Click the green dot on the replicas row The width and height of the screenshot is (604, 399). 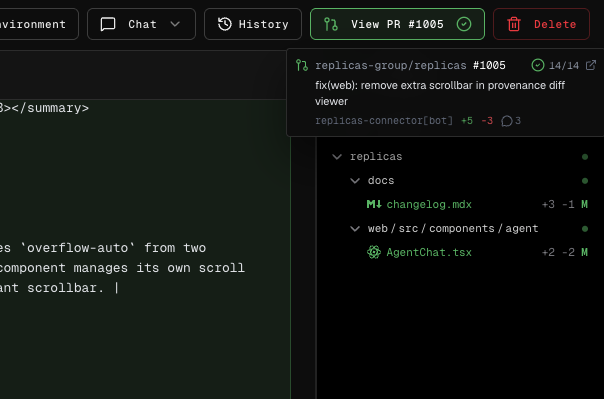pos(585,157)
